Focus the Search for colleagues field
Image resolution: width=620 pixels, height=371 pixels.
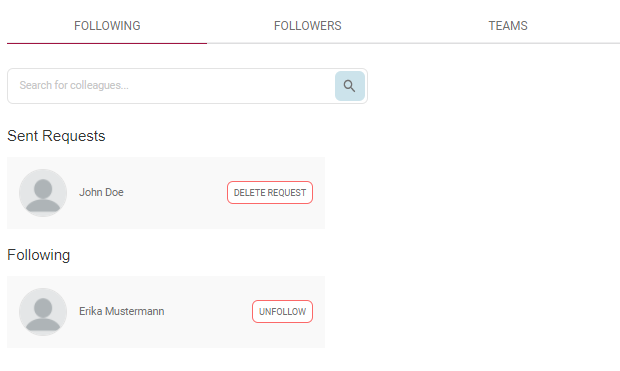click(171, 86)
